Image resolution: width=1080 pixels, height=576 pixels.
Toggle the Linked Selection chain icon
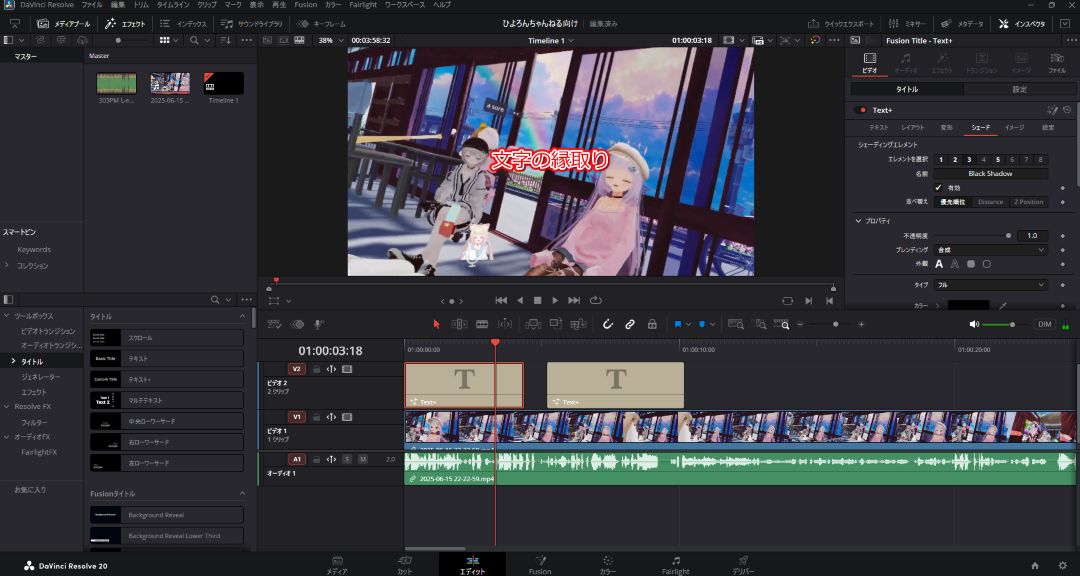pyautogui.click(x=630, y=324)
